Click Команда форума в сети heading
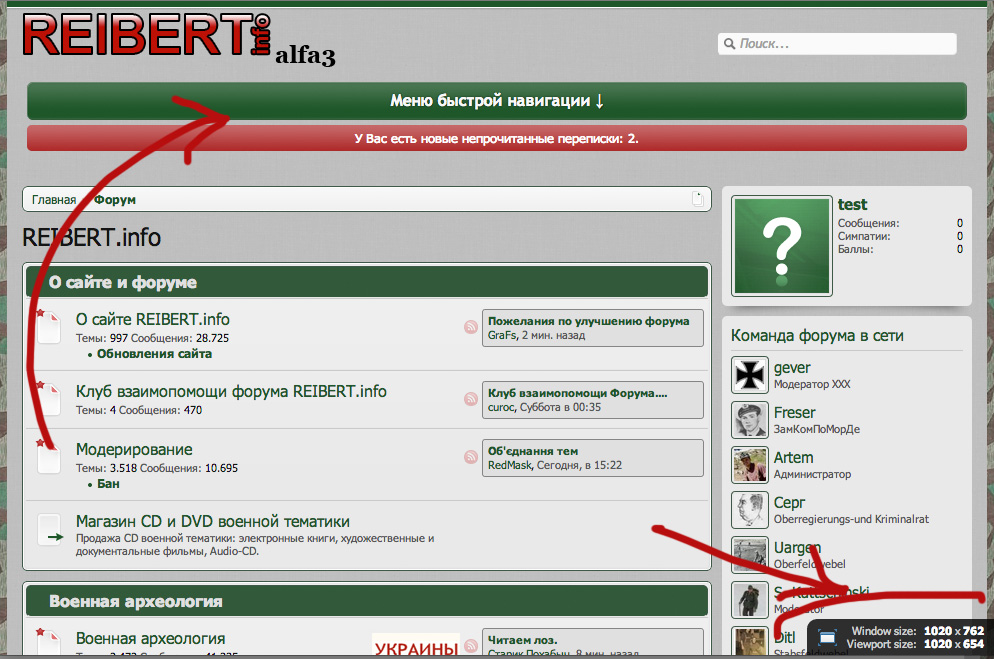Viewport: 994px width, 659px height. coord(817,335)
